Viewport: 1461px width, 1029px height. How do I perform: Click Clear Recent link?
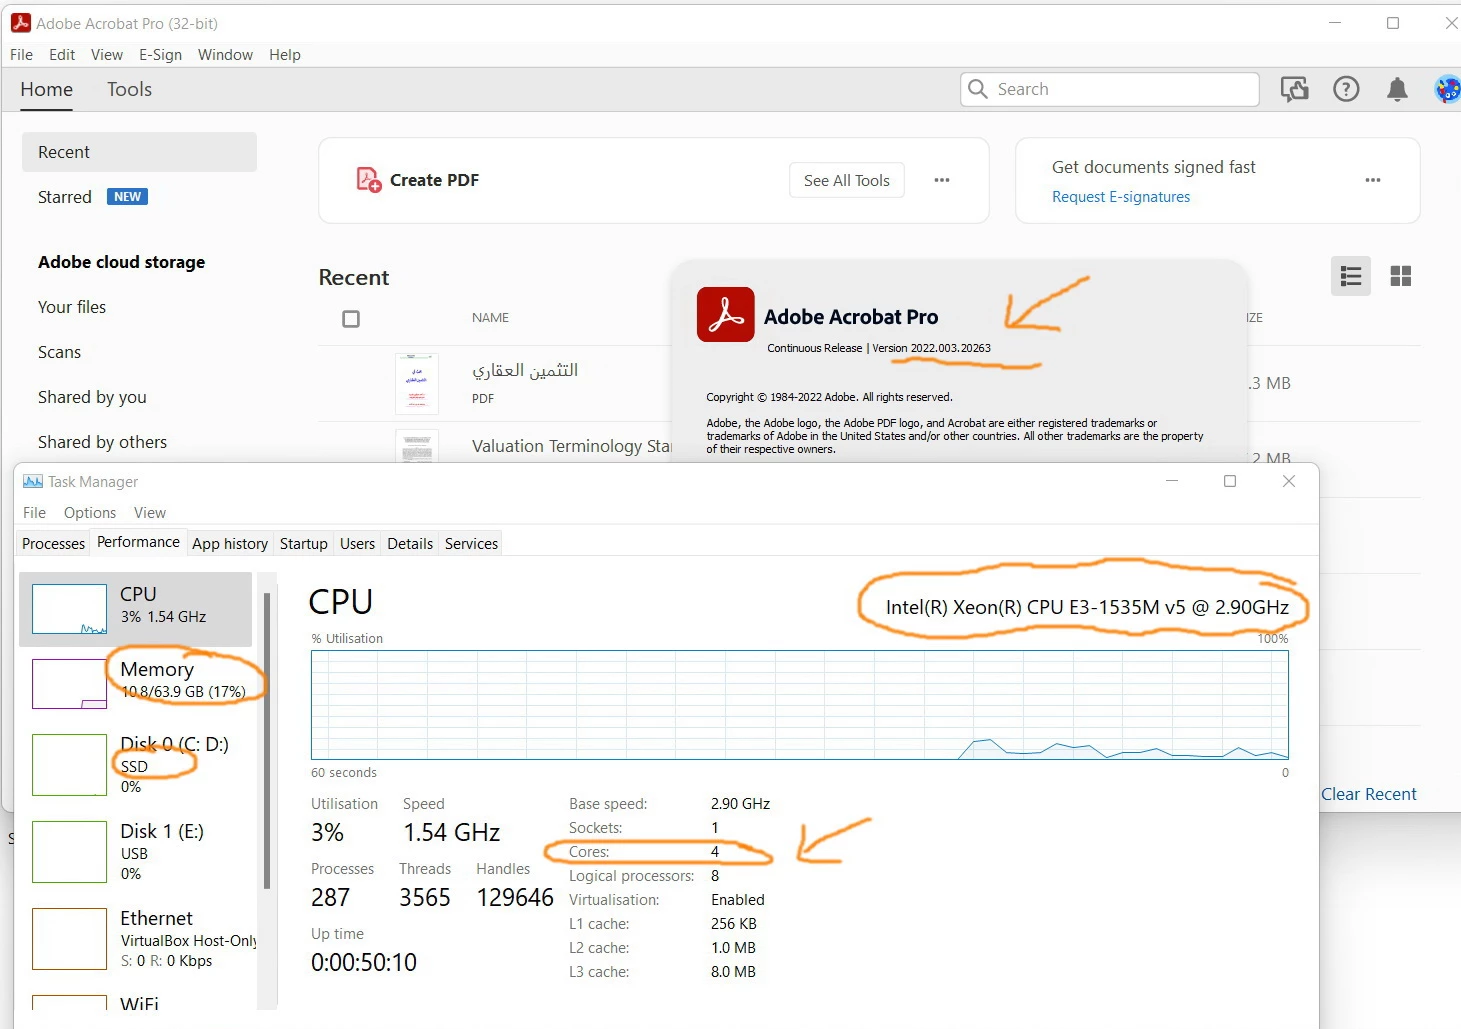coord(1369,794)
